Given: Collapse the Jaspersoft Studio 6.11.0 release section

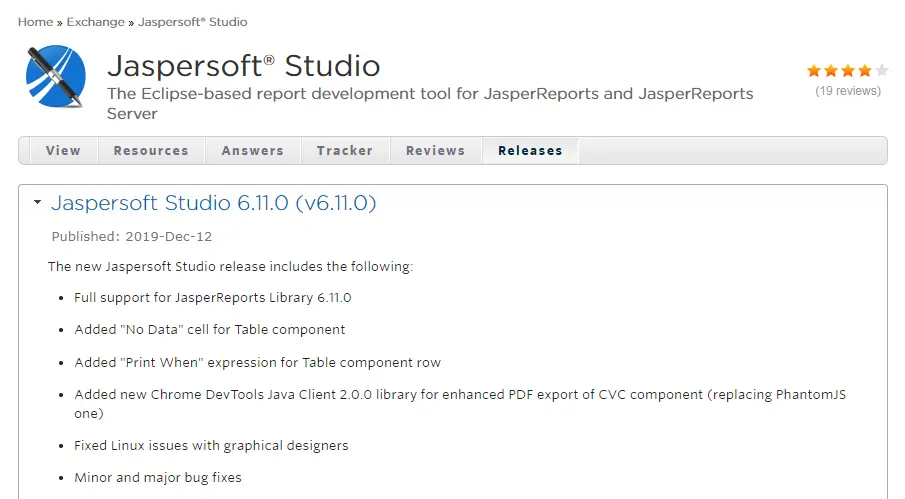Looking at the screenshot, I should [37, 203].
